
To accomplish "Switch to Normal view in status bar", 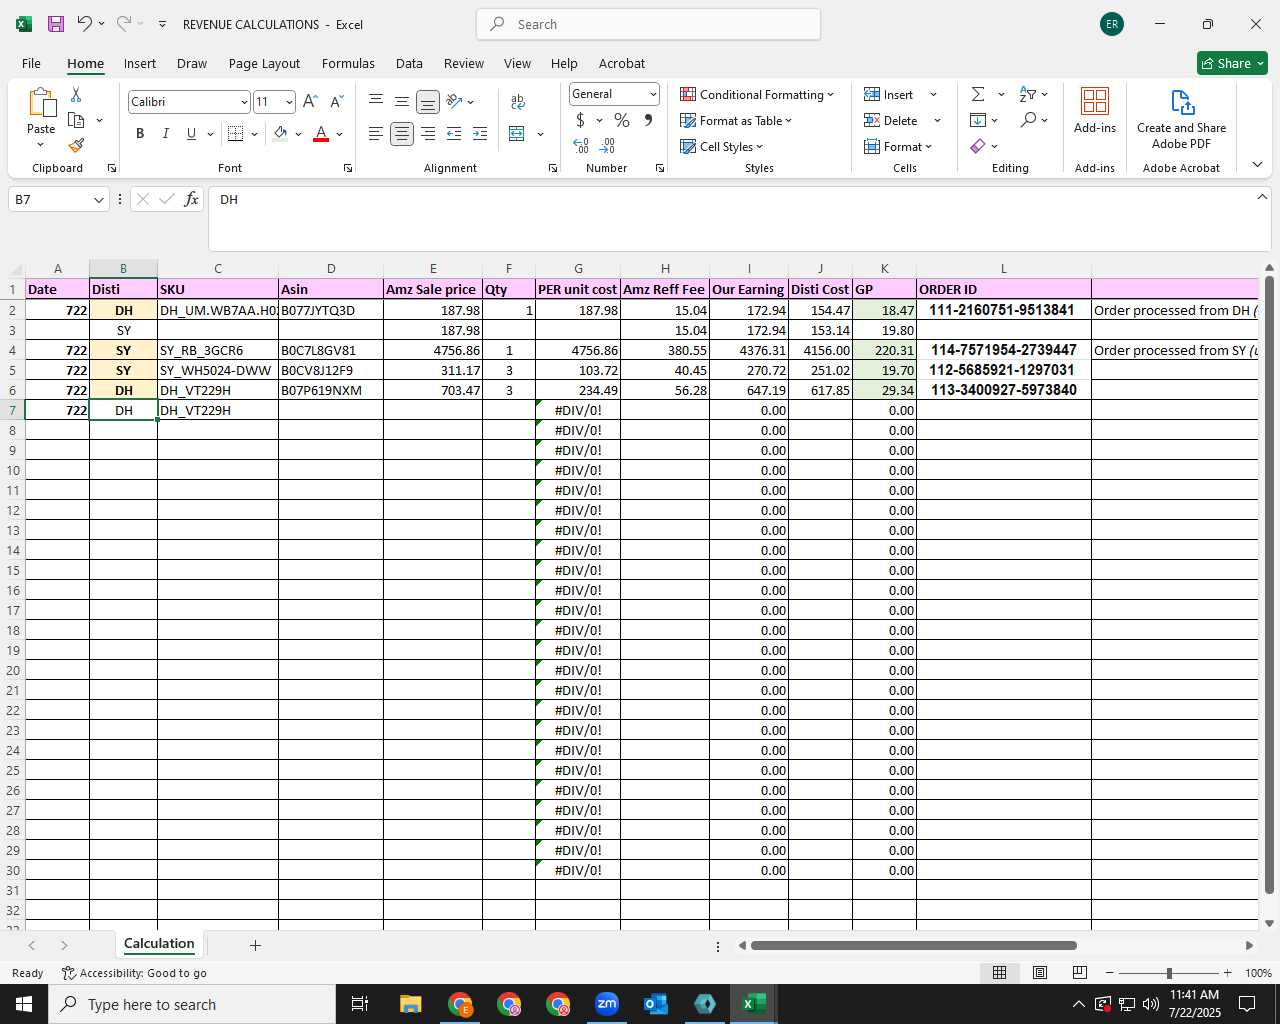I will click(999, 973).
